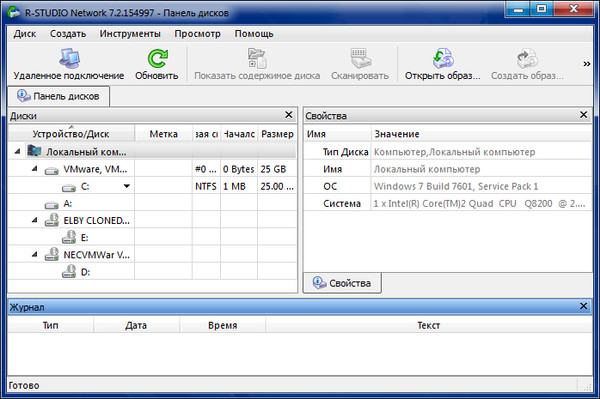Close the Журнал panel

583,306
